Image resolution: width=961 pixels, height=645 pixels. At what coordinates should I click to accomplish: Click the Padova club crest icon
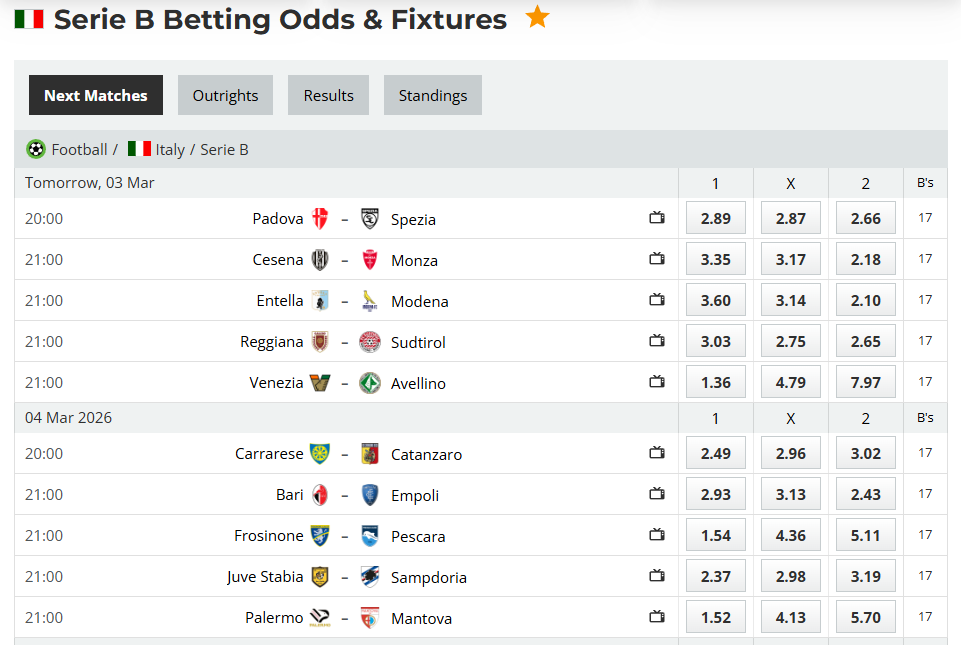(x=320, y=218)
